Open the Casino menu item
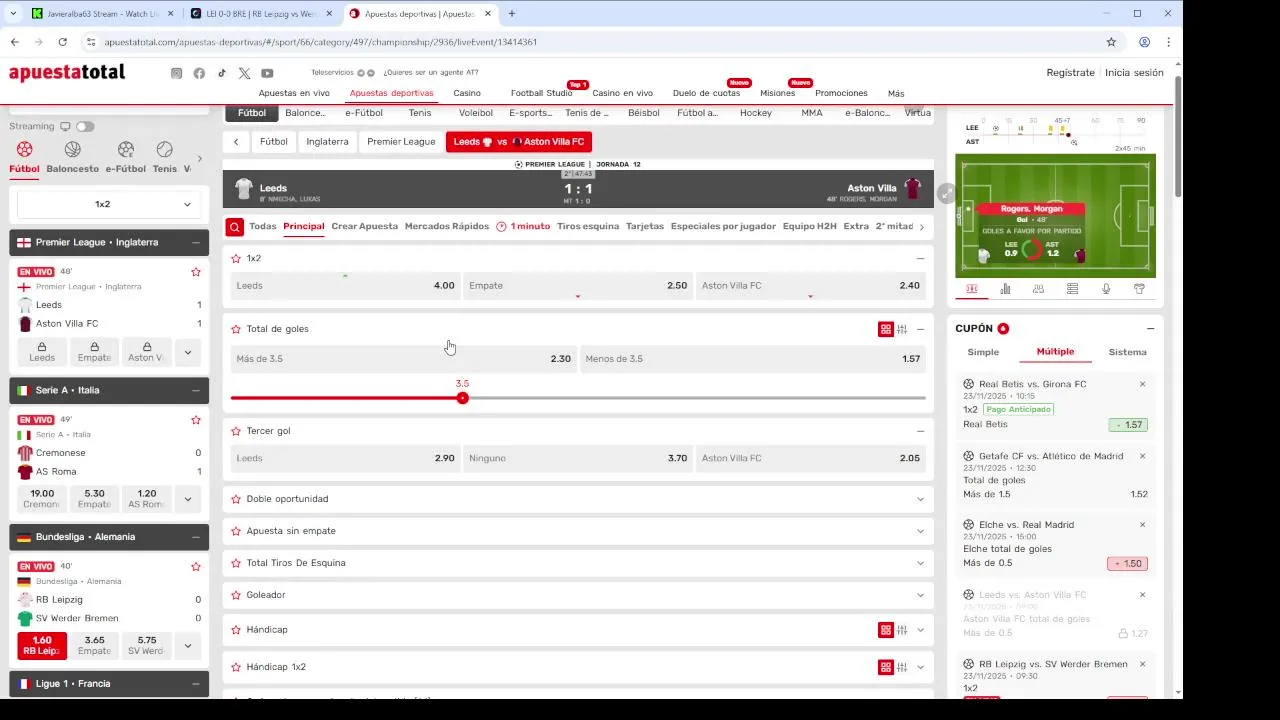 (467, 93)
